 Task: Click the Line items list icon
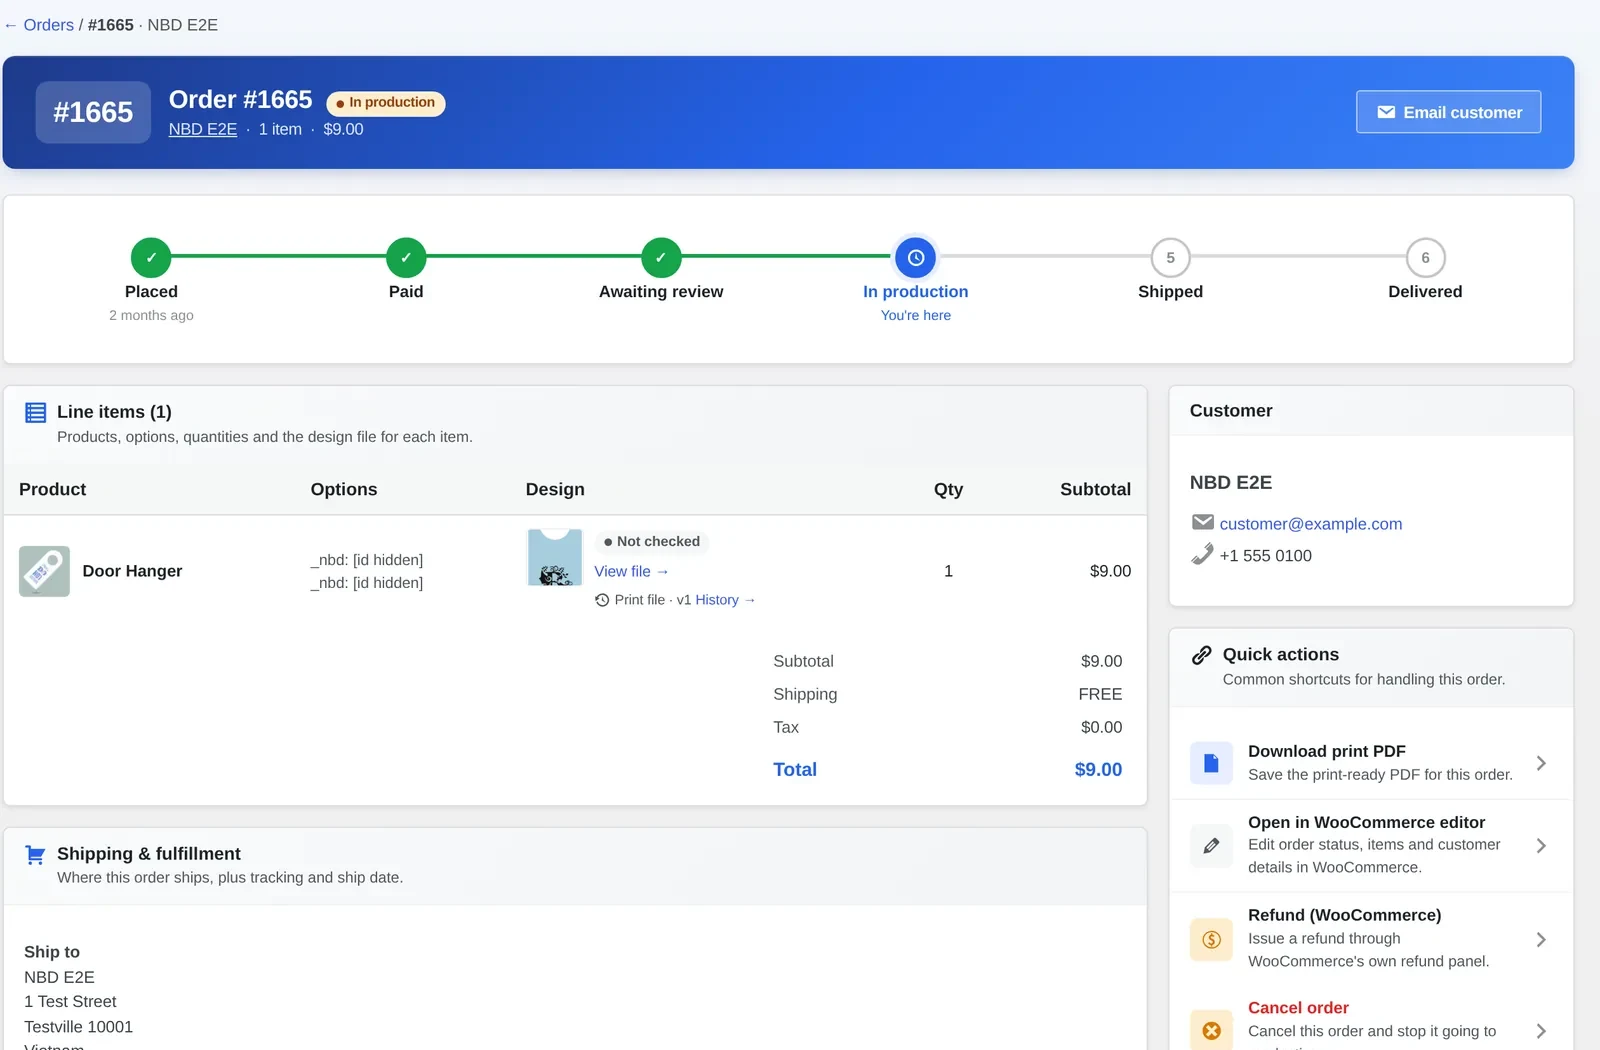[x=36, y=412]
